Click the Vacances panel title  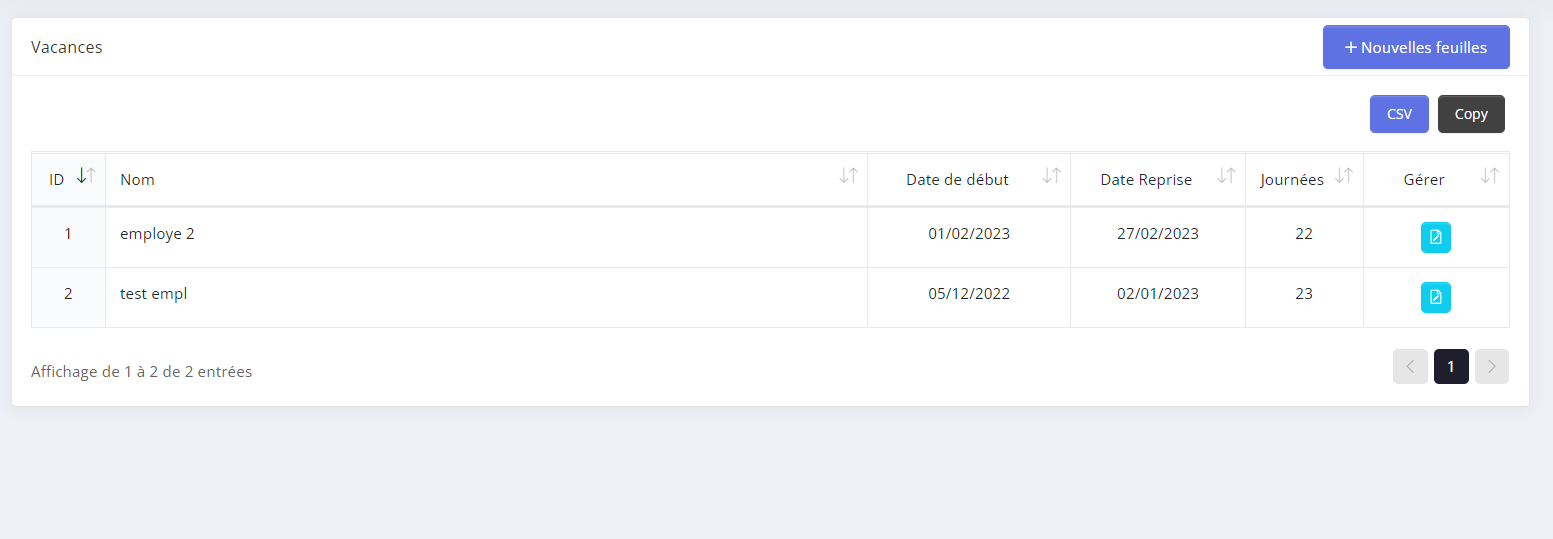pyautogui.click(x=67, y=47)
